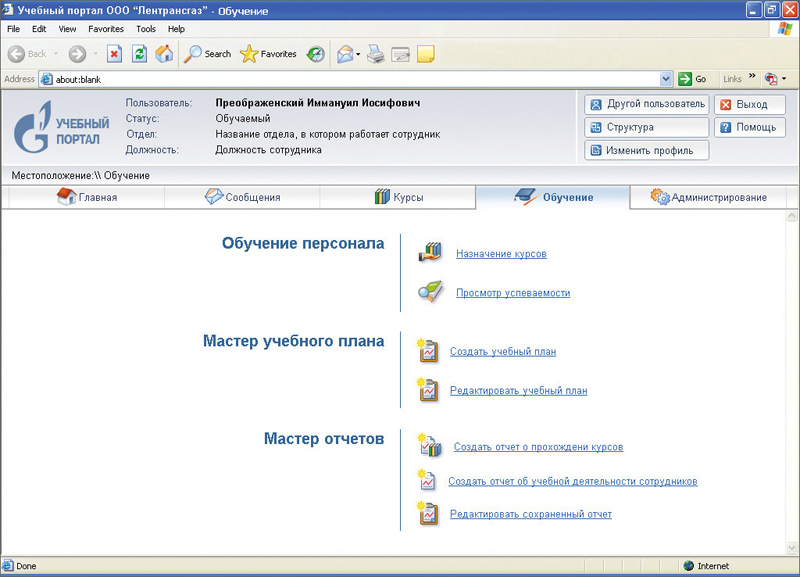Open the address bar dropdown arrow
The width and height of the screenshot is (800, 577).
click(666, 79)
